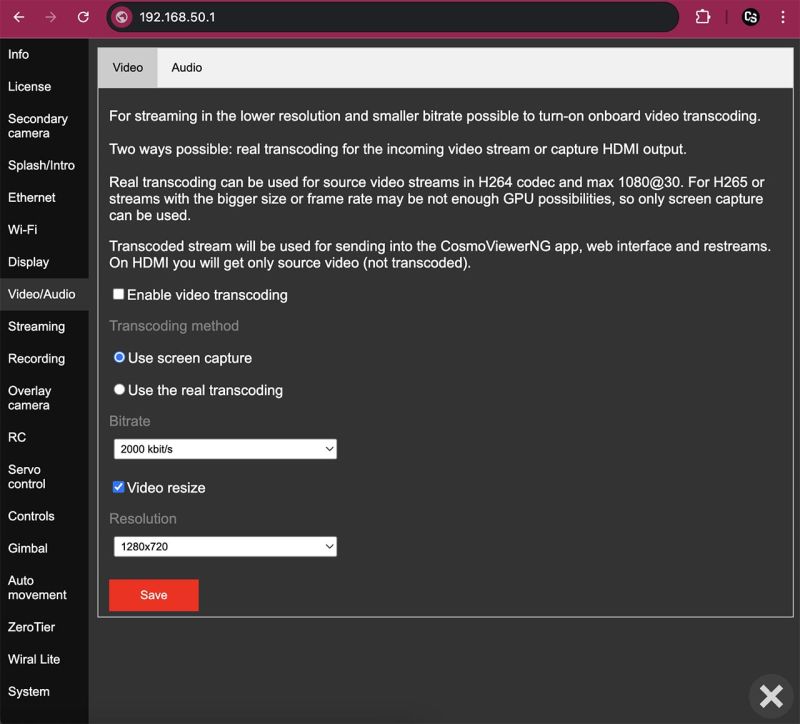
Task: Open the browser profile avatar
Action: click(x=750, y=17)
